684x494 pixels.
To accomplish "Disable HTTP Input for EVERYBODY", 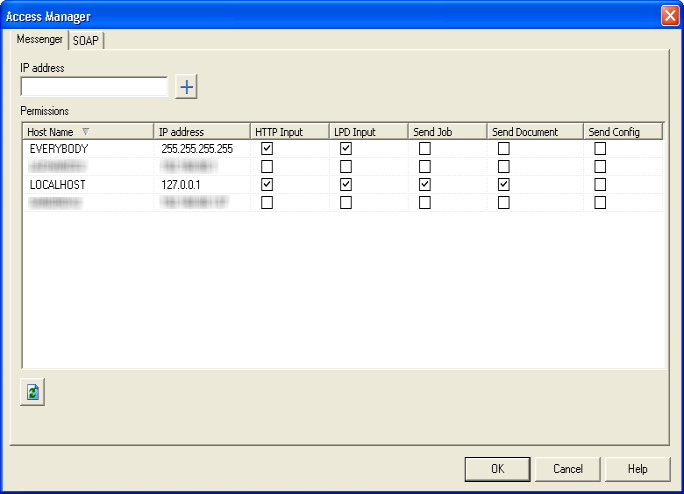I will [x=267, y=149].
